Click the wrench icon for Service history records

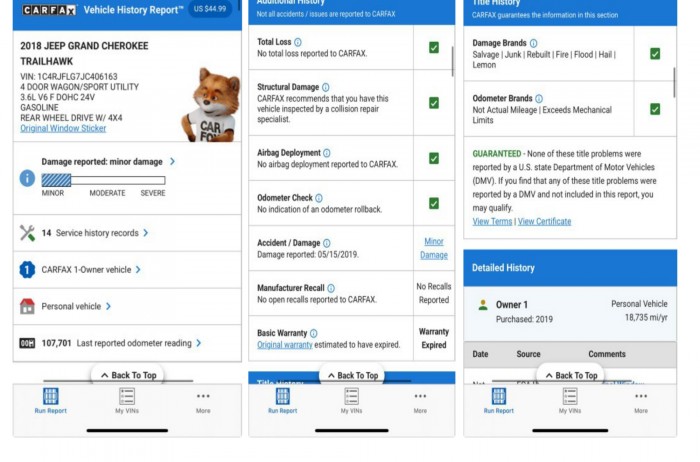pyautogui.click(x=28, y=233)
